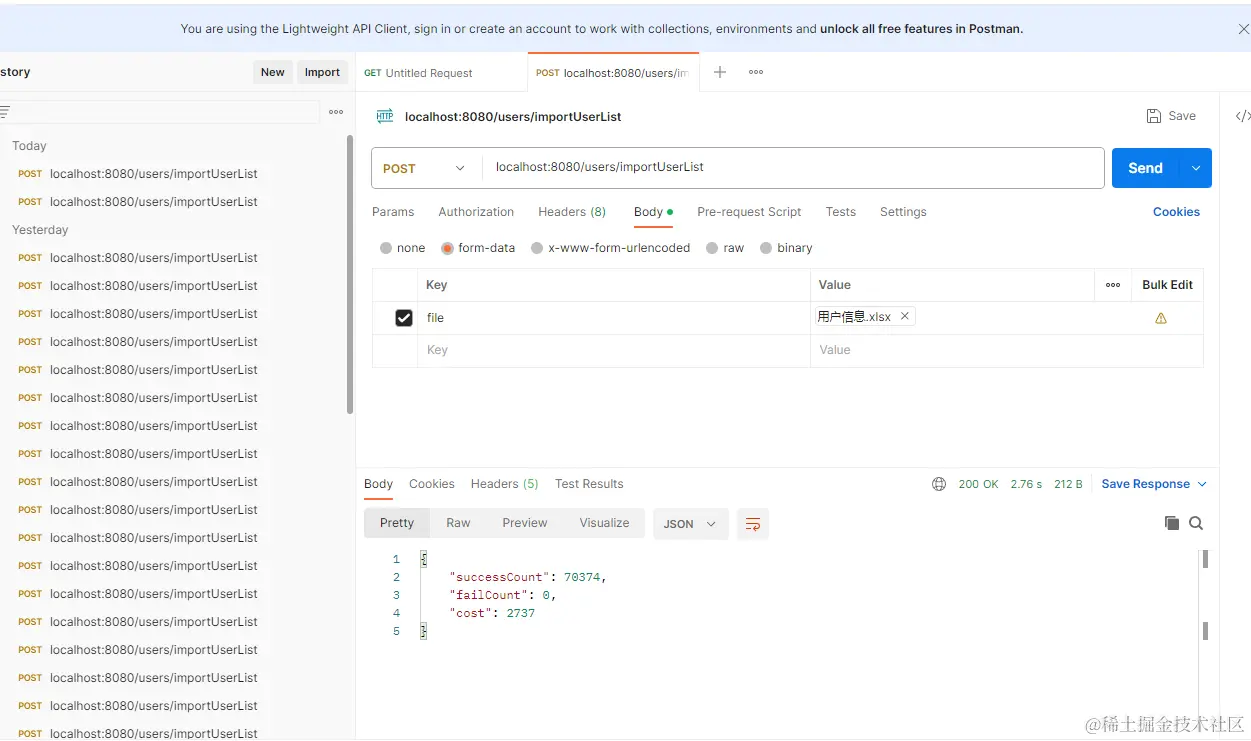This screenshot has height=741, width=1251.
Task: Expand the Send button dropdown arrow
Action: tap(1196, 168)
